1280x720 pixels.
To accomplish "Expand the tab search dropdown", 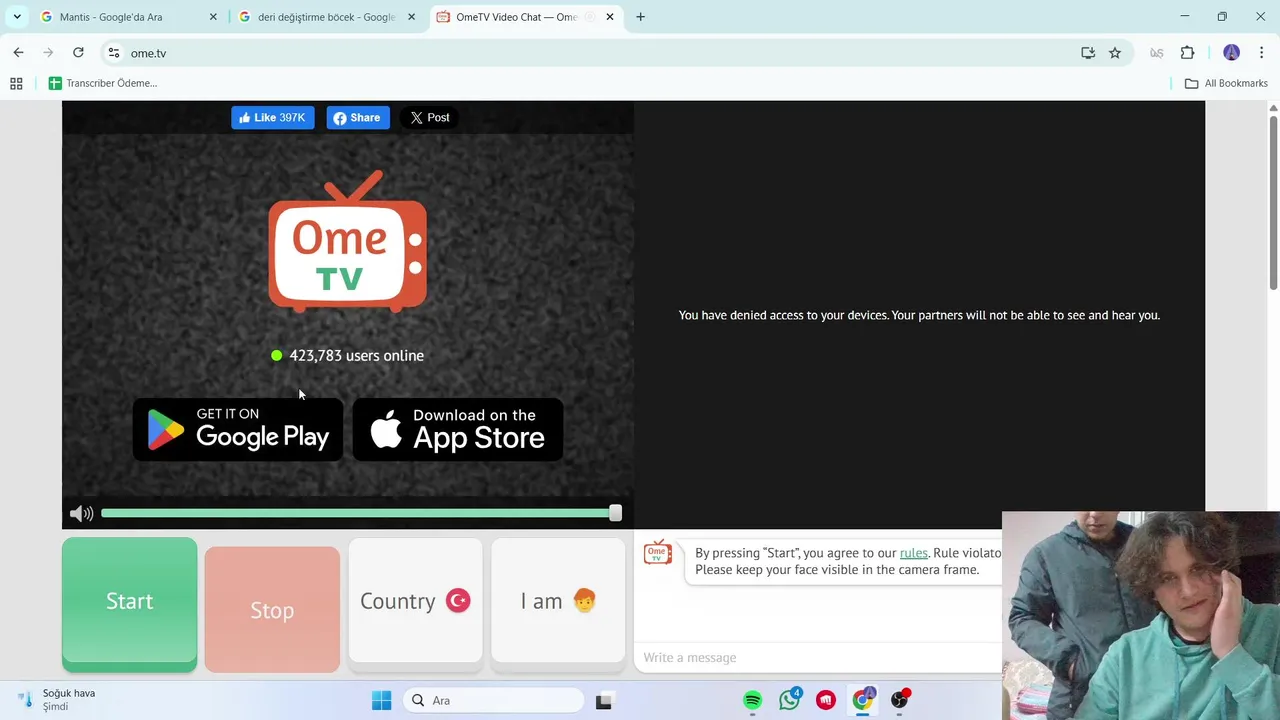I will tap(16, 17).
